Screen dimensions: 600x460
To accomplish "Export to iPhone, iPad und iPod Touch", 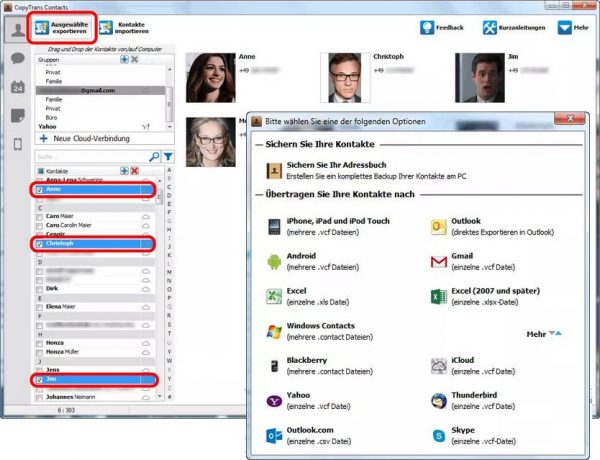I will click(328, 227).
